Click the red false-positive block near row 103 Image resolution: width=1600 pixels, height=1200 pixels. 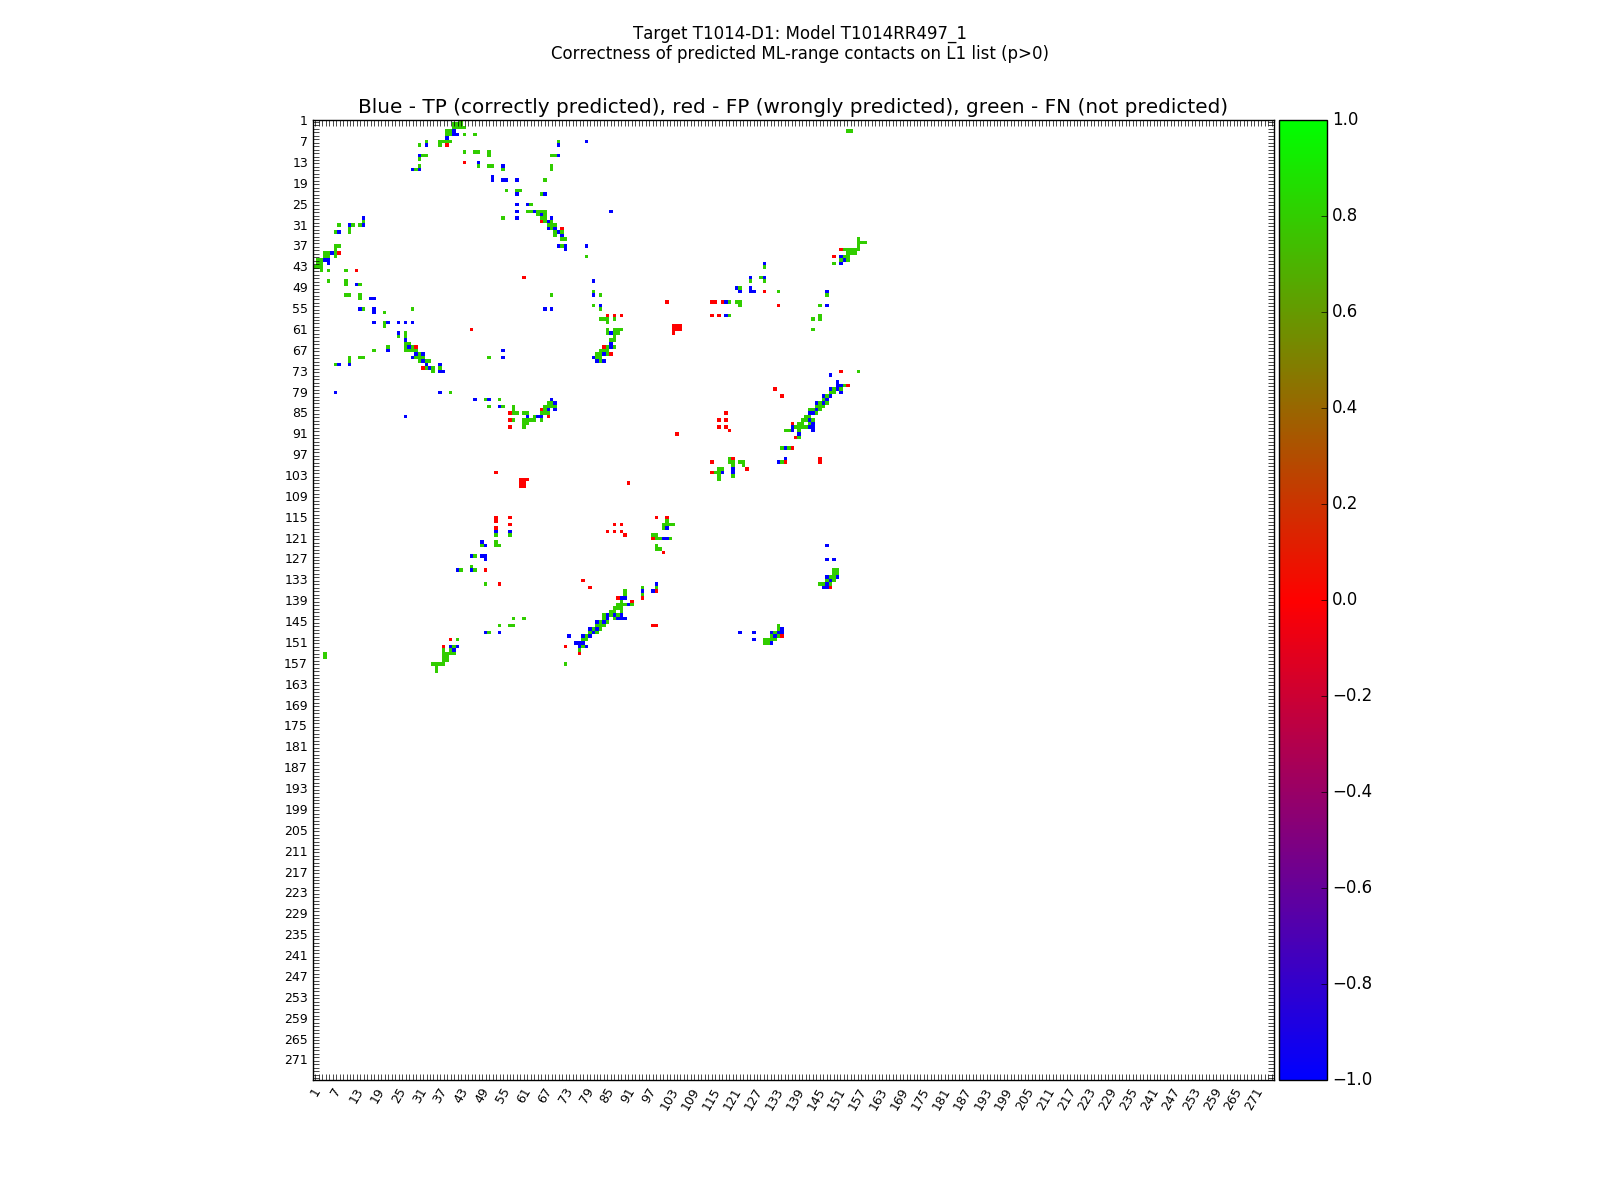(523, 483)
